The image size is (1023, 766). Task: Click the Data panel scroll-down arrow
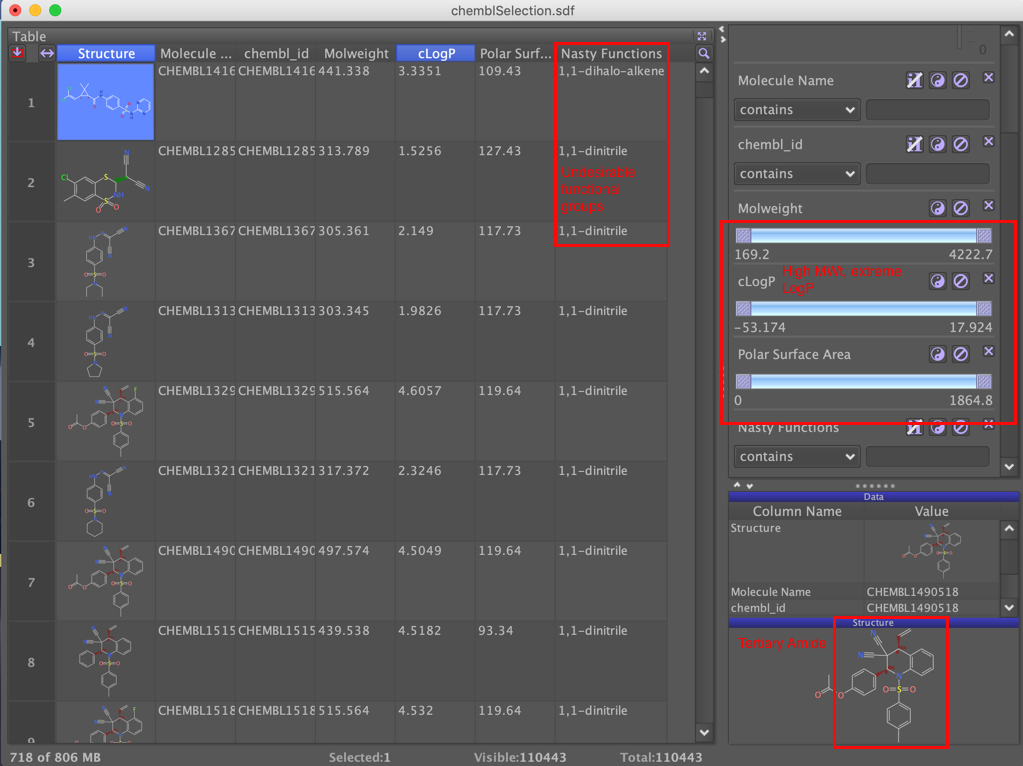[x=1009, y=607]
